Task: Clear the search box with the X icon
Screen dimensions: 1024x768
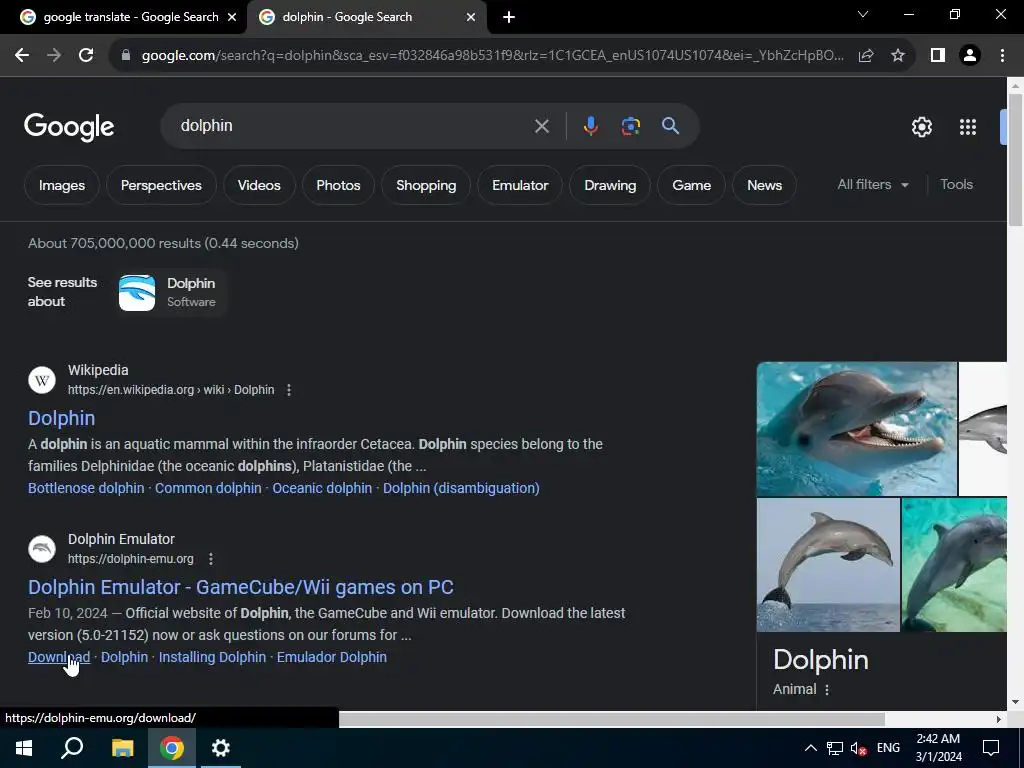Action: (x=542, y=126)
